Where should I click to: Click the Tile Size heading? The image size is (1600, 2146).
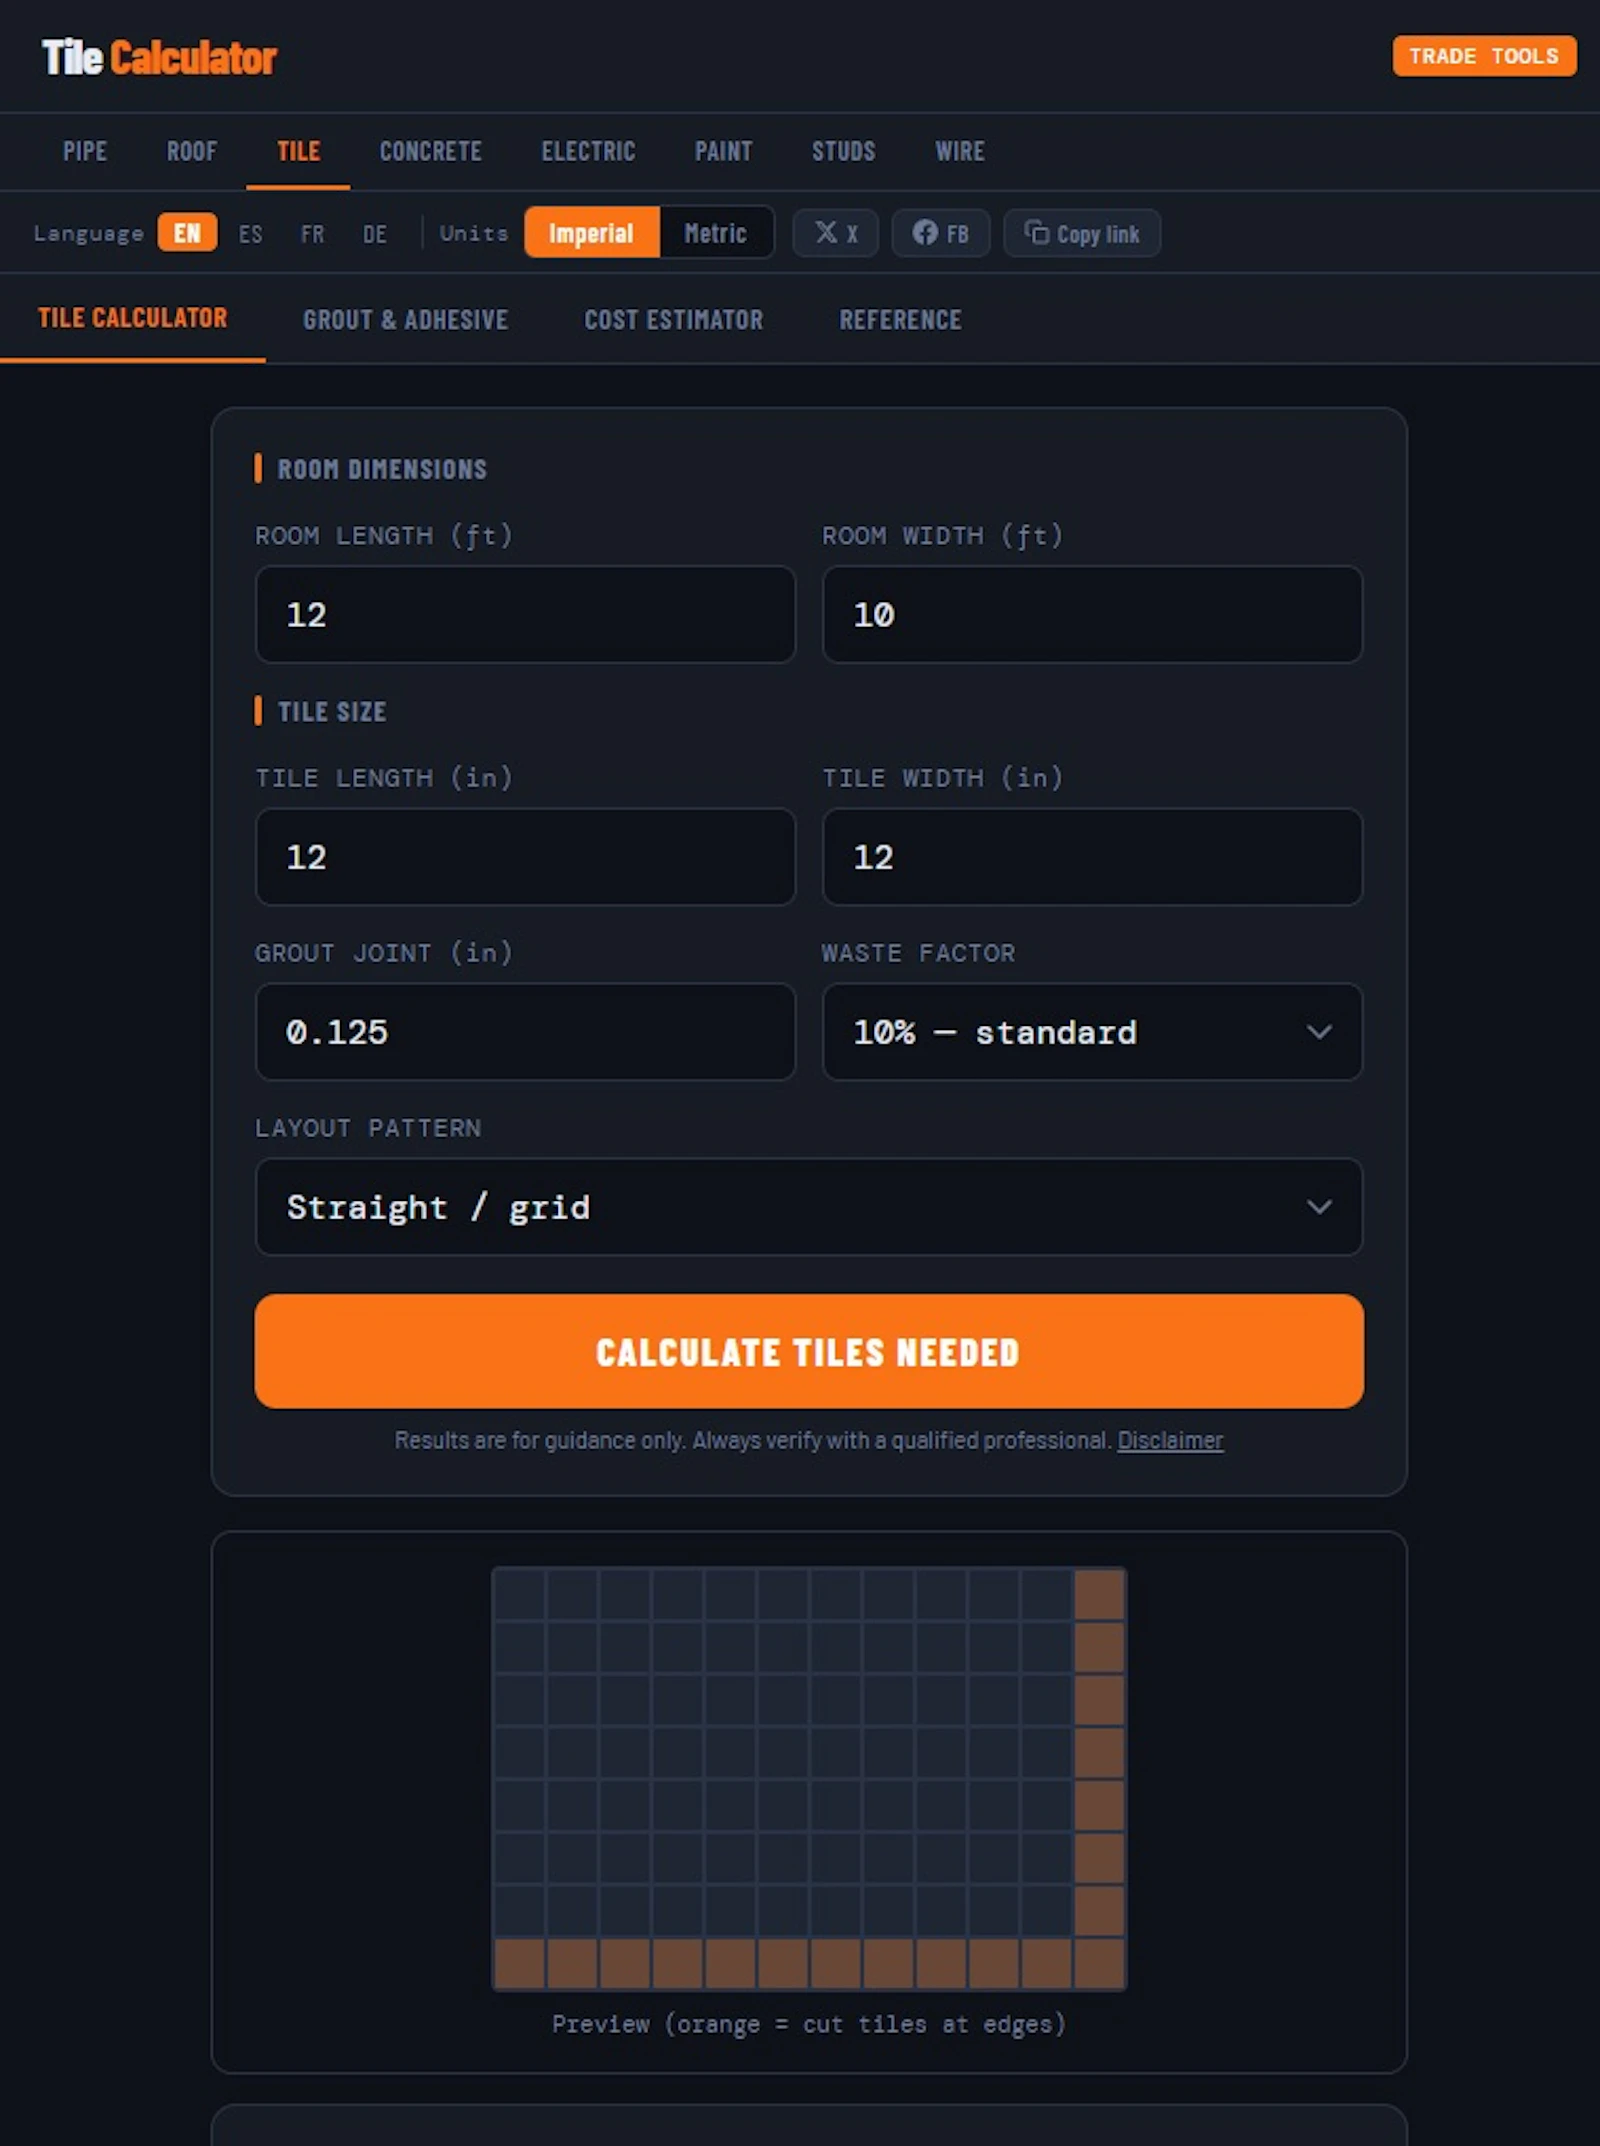[332, 712]
